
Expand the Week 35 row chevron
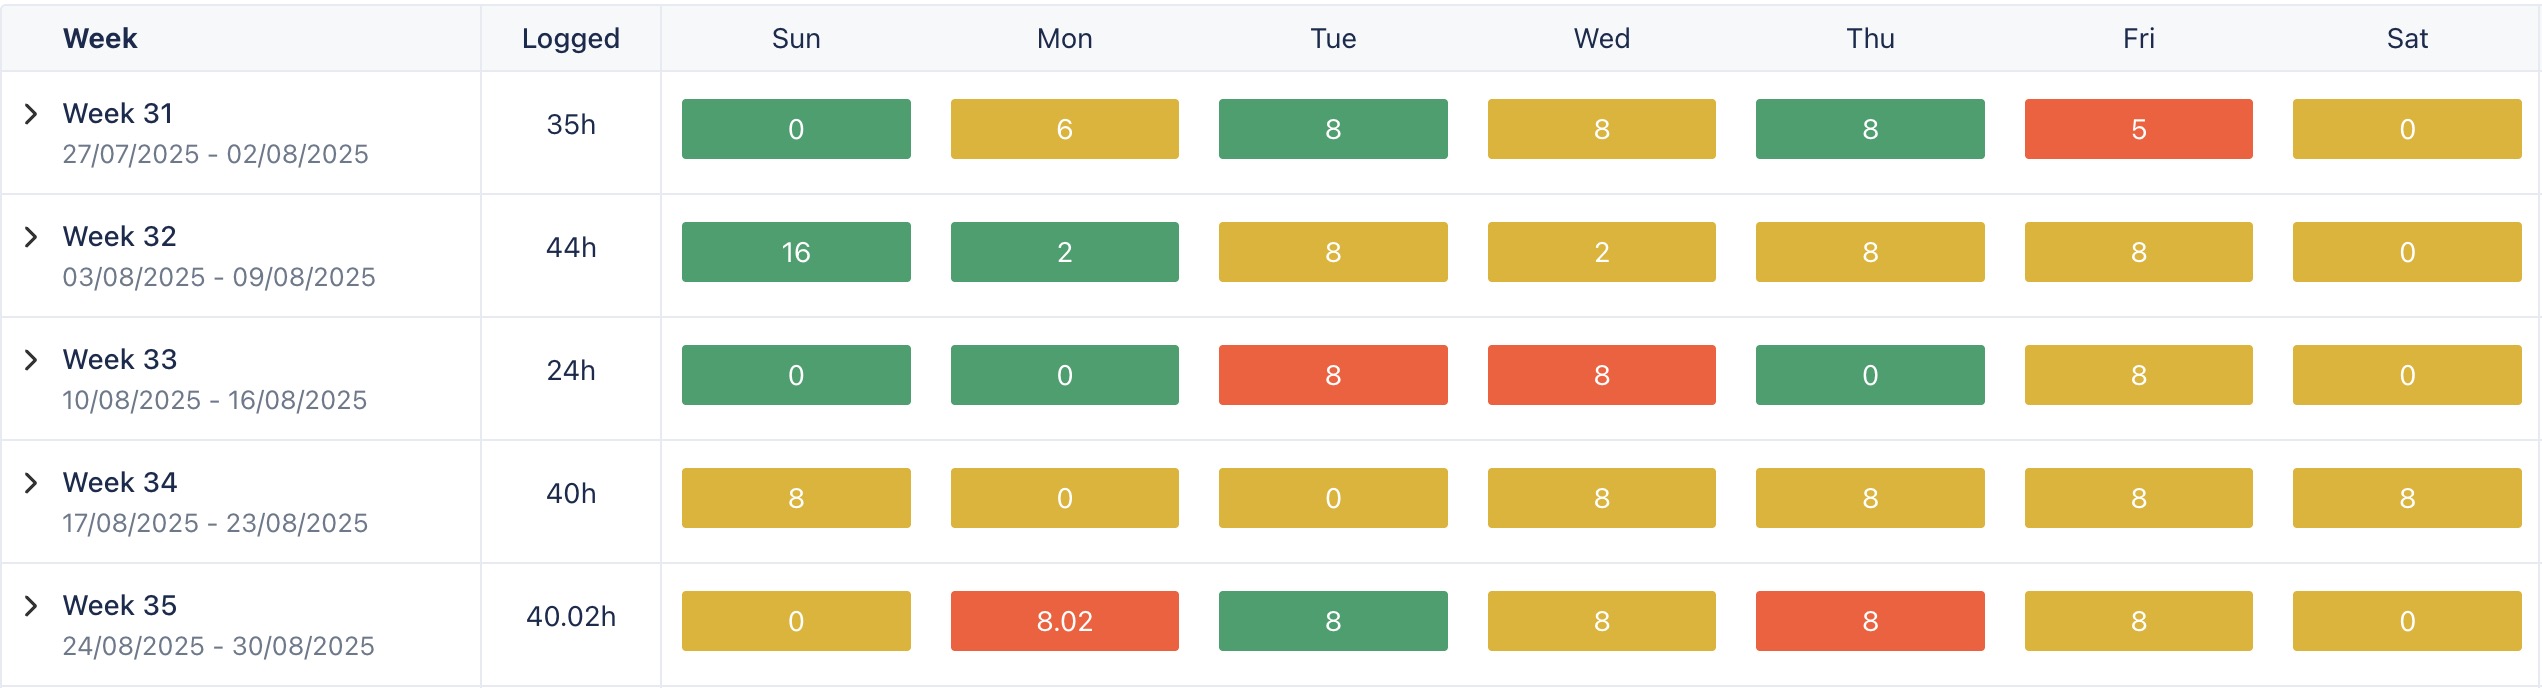31,606
